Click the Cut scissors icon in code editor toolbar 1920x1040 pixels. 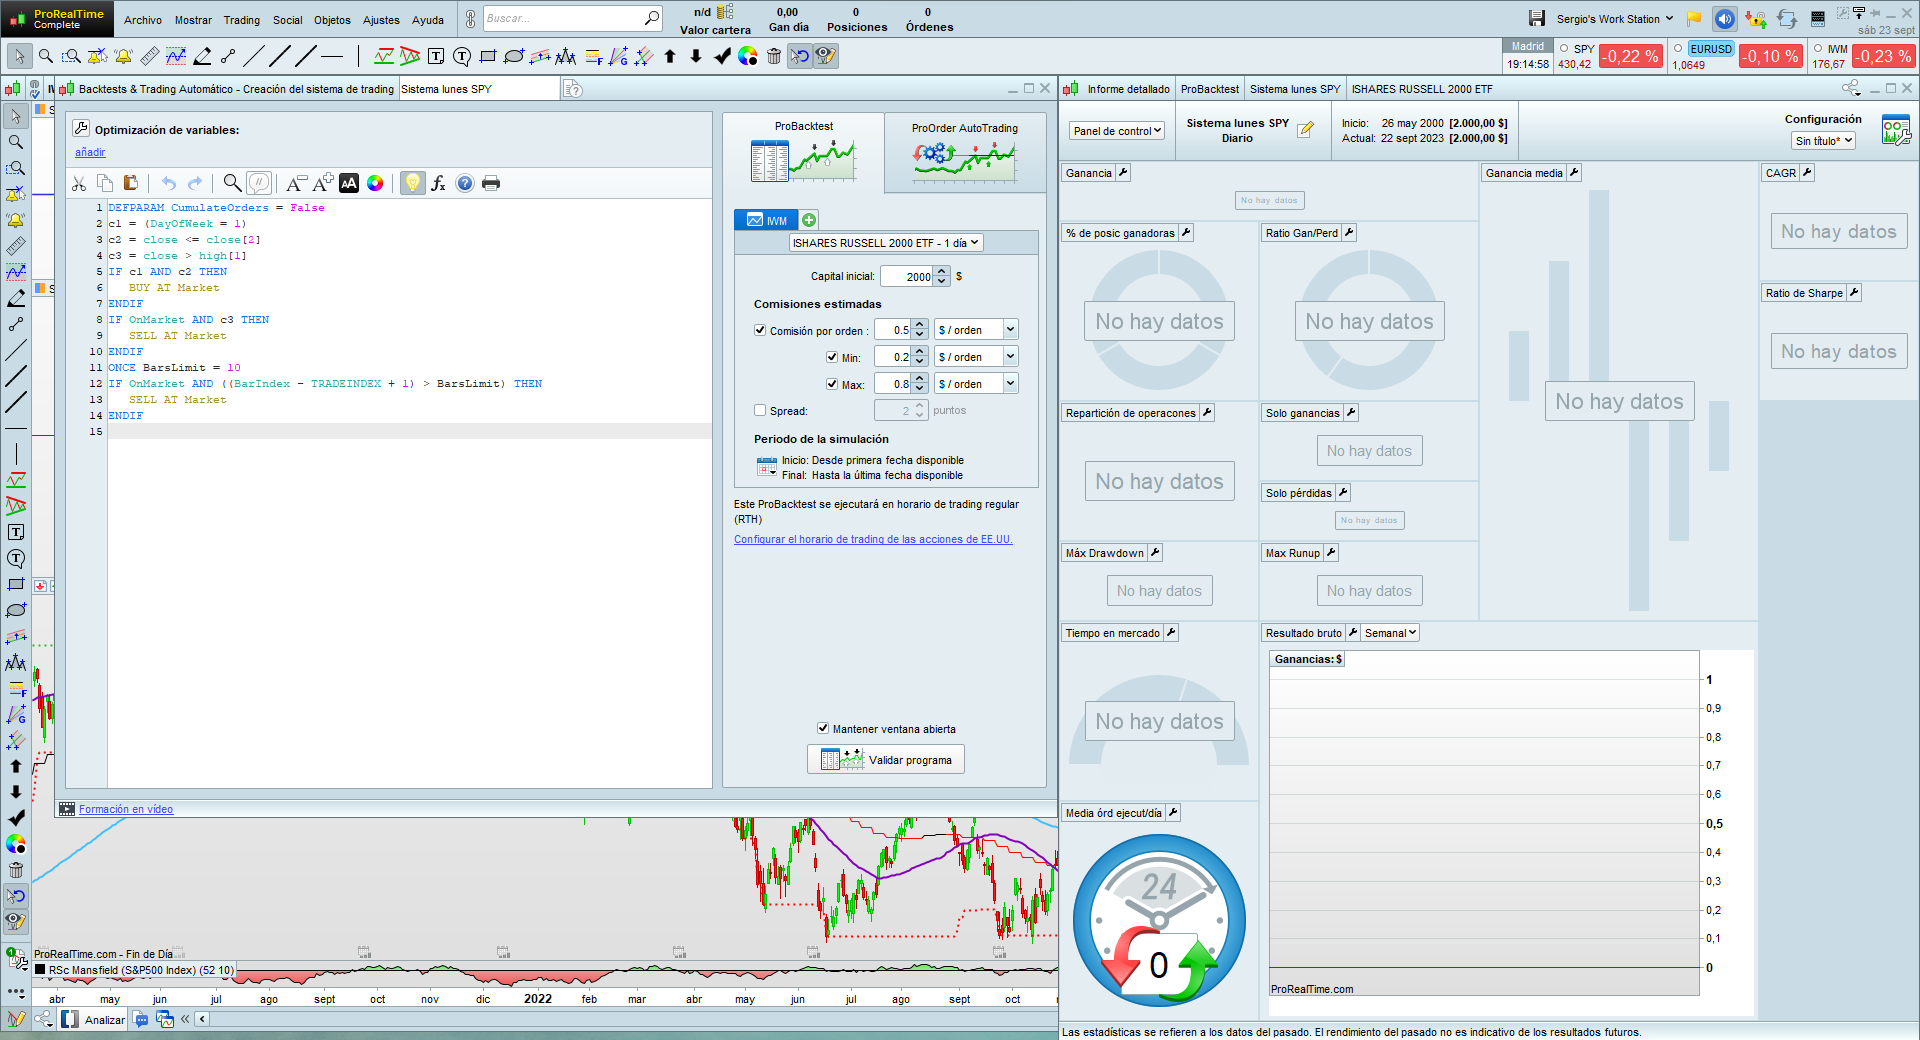[x=79, y=183]
